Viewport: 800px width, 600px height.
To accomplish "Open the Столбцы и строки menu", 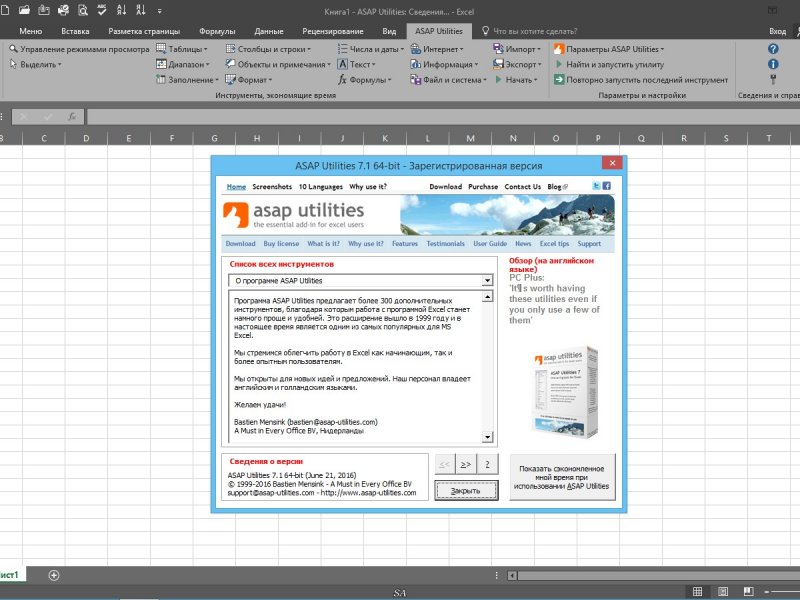I will (x=268, y=49).
